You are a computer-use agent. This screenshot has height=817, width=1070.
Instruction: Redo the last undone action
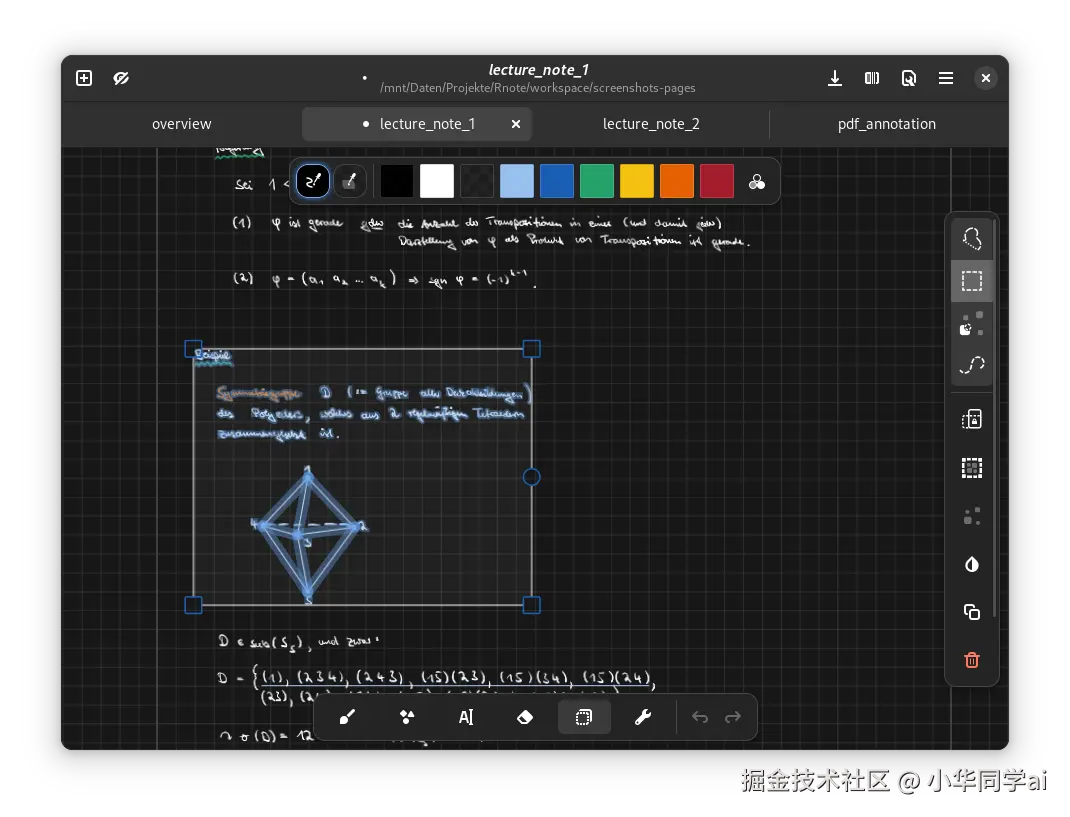point(733,717)
